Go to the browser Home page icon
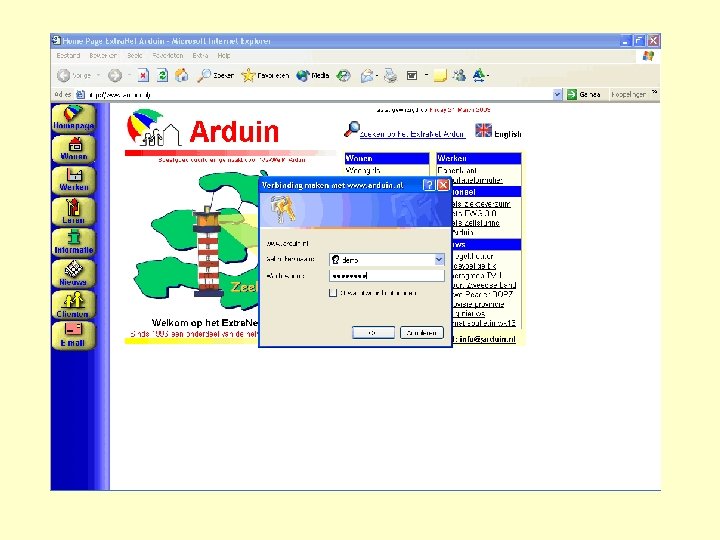Image resolution: width=720 pixels, height=540 pixels. (x=182, y=75)
